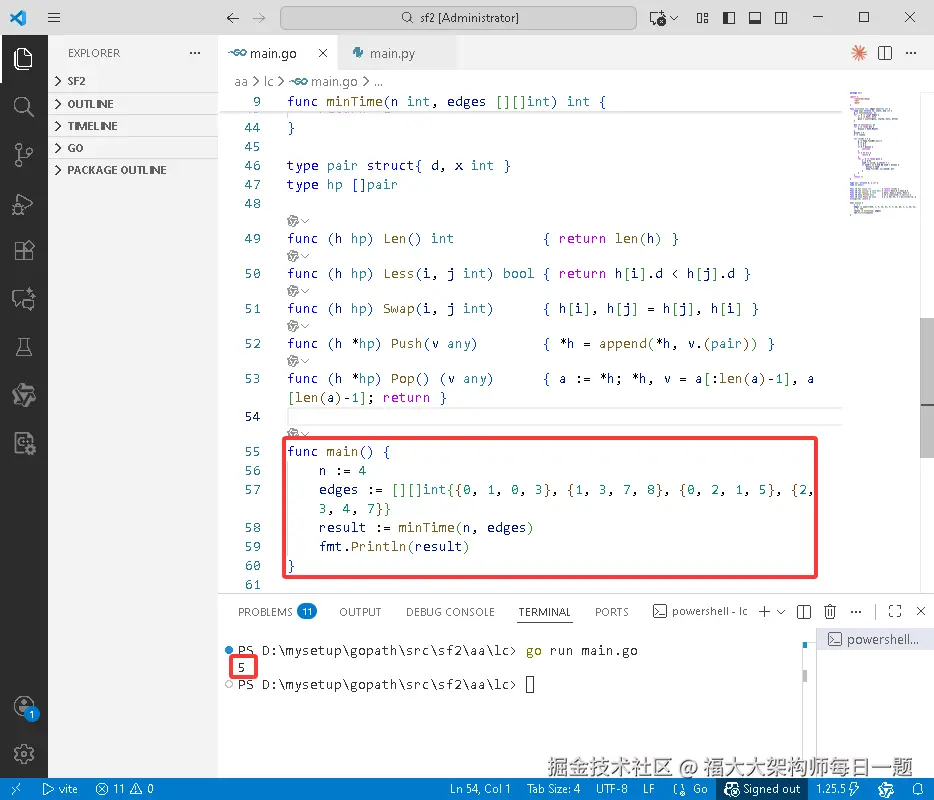This screenshot has height=800, width=934.
Task: Open Explorer views and more actions ellipsis
Action: coord(195,53)
